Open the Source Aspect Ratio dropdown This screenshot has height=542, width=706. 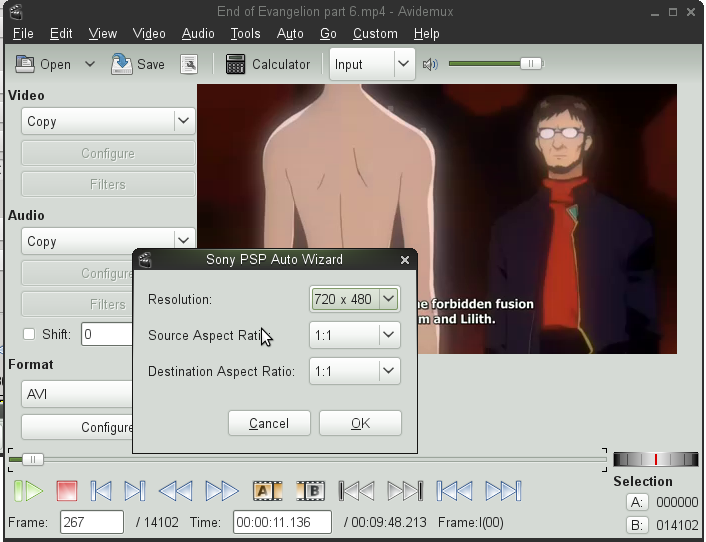(x=354, y=335)
